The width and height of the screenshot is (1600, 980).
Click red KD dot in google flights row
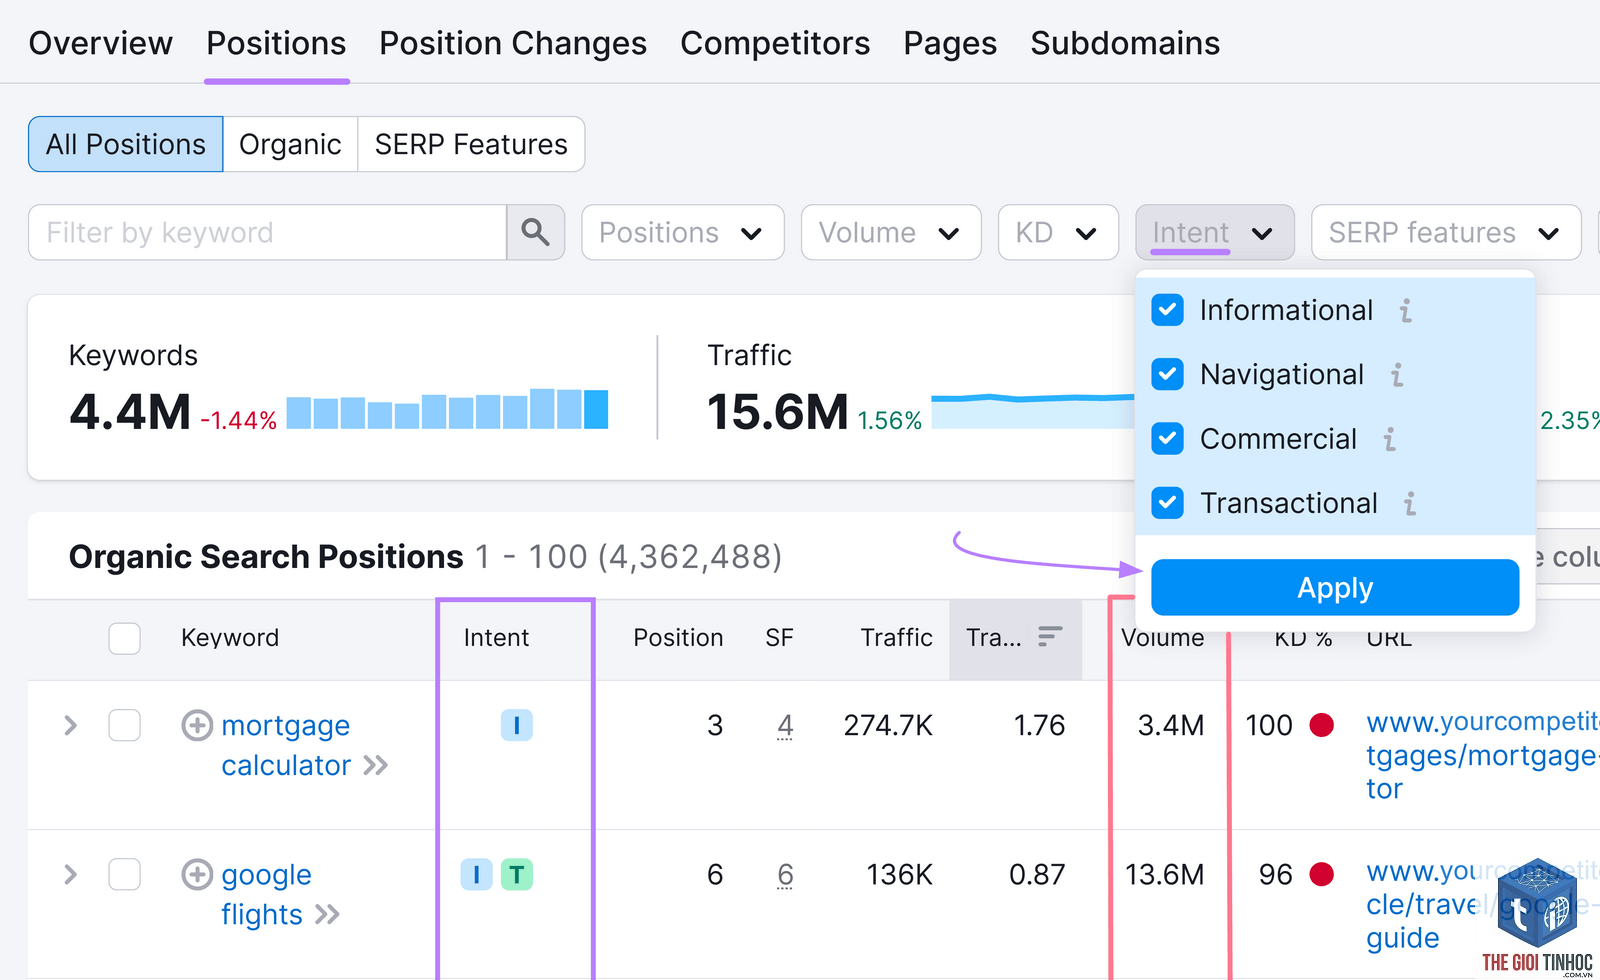[x=1321, y=875]
